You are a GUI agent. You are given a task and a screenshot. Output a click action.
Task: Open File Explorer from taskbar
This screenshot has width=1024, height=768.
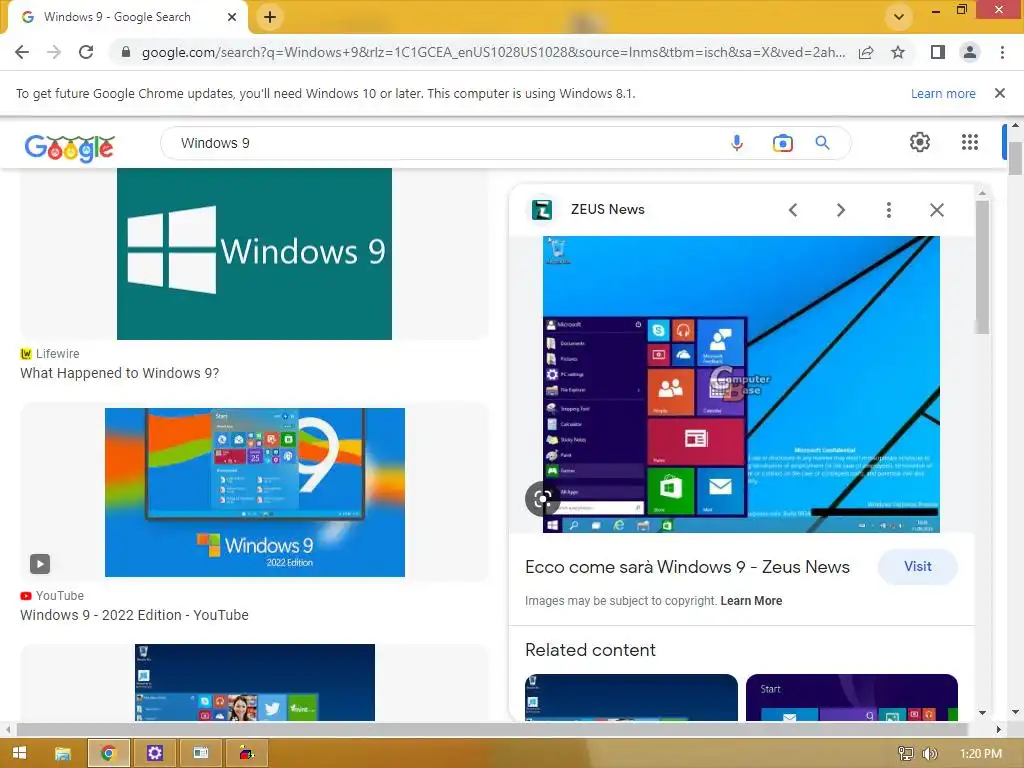63,753
